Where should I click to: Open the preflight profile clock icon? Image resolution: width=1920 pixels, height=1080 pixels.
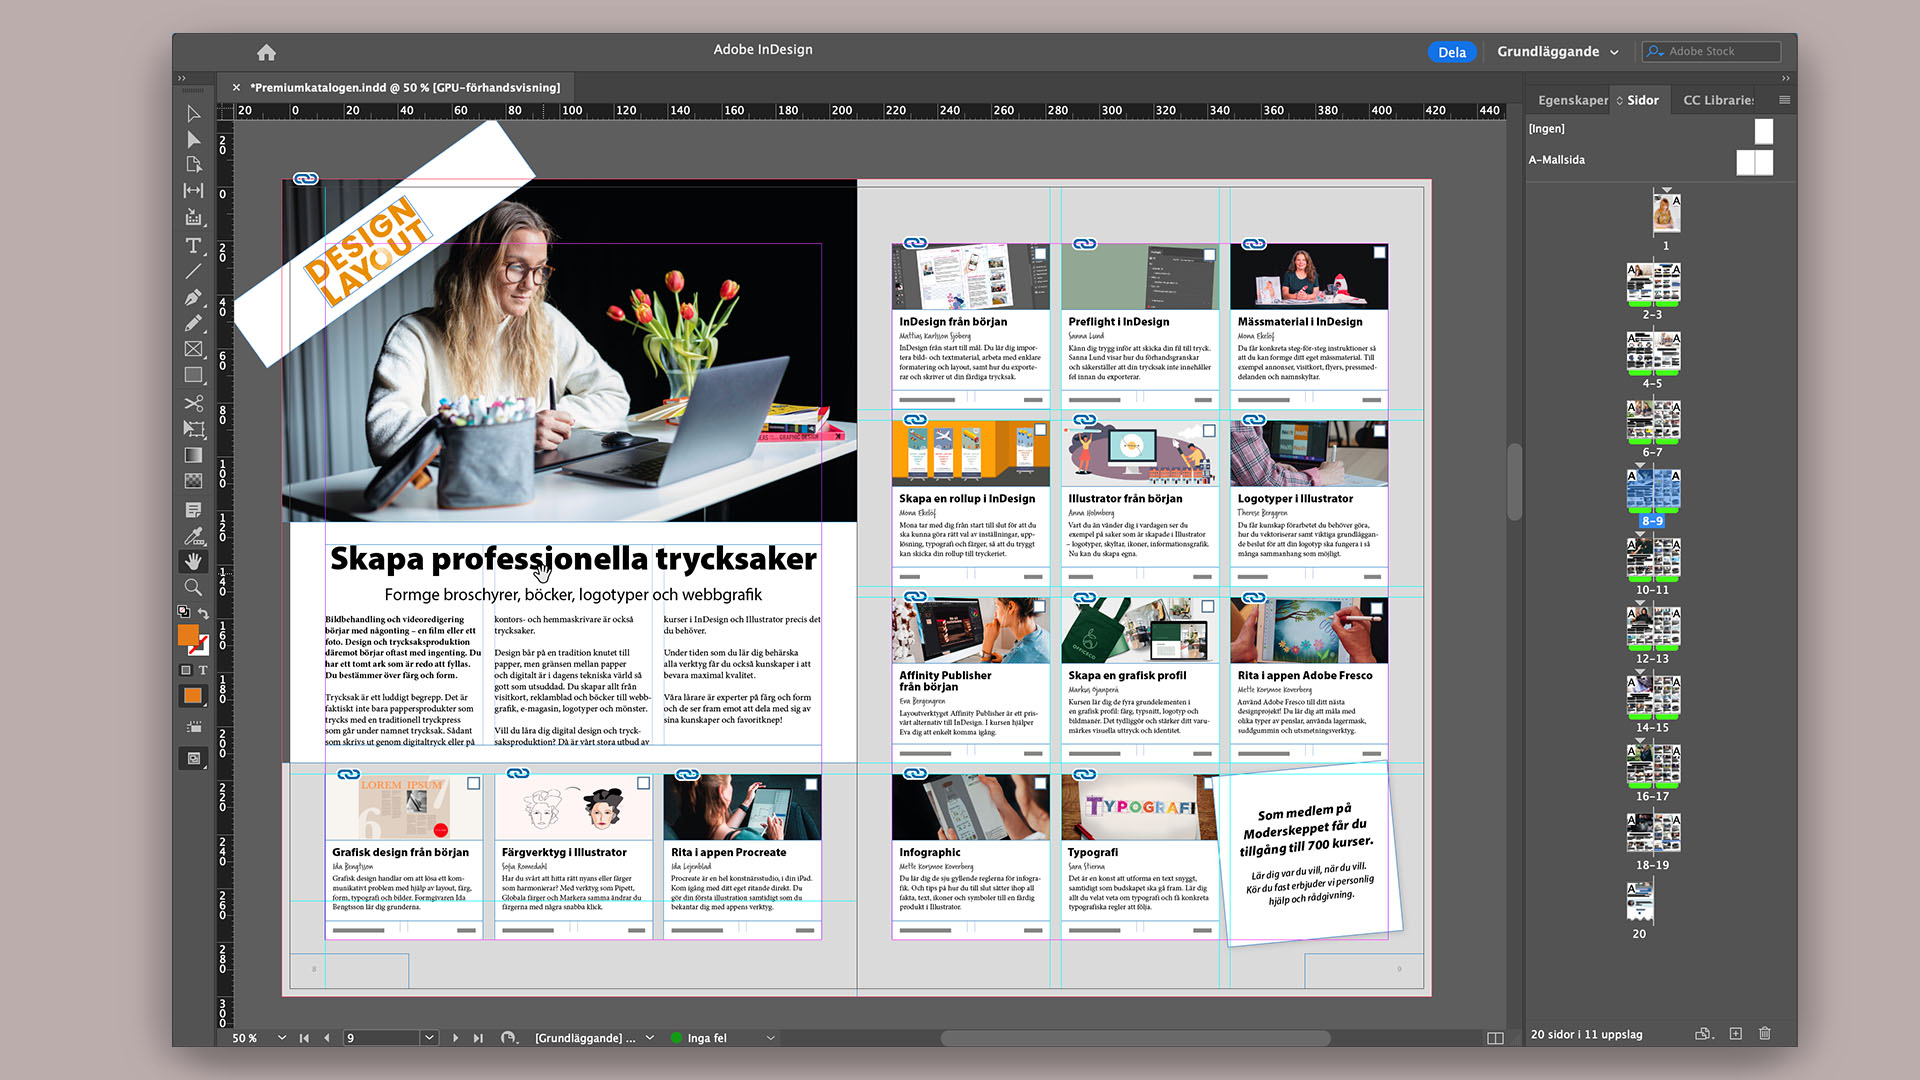pyautogui.click(x=509, y=1038)
